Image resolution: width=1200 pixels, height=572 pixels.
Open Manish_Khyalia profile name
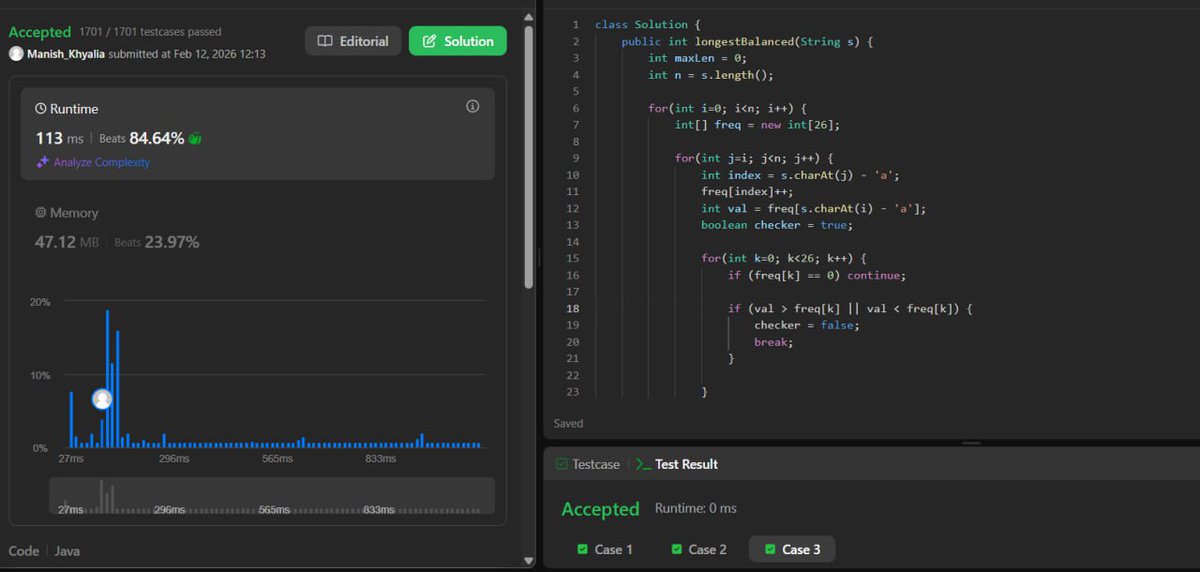coord(65,54)
